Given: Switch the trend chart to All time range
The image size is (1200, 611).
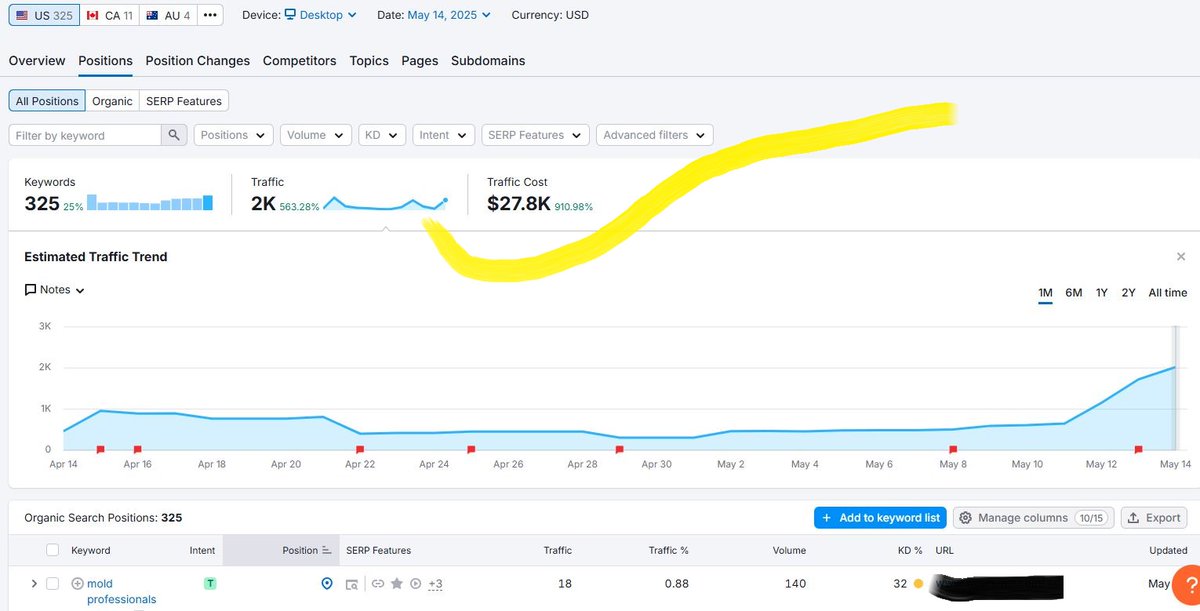Looking at the screenshot, I should click(x=1168, y=293).
